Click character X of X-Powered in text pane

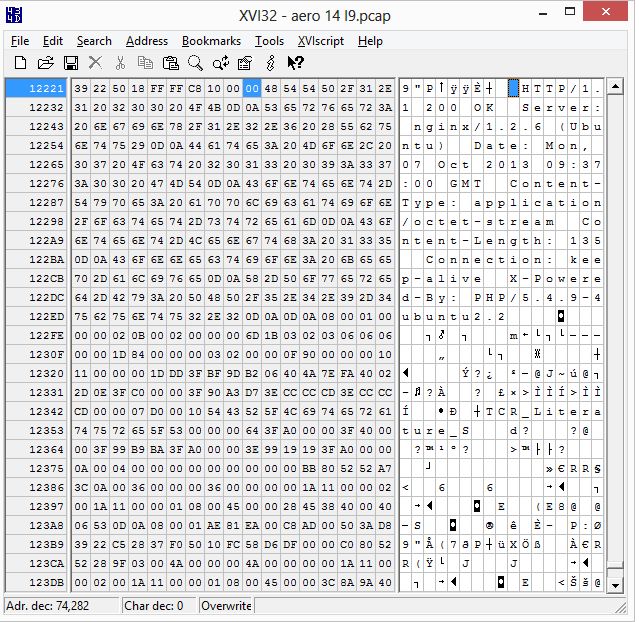[513, 279]
